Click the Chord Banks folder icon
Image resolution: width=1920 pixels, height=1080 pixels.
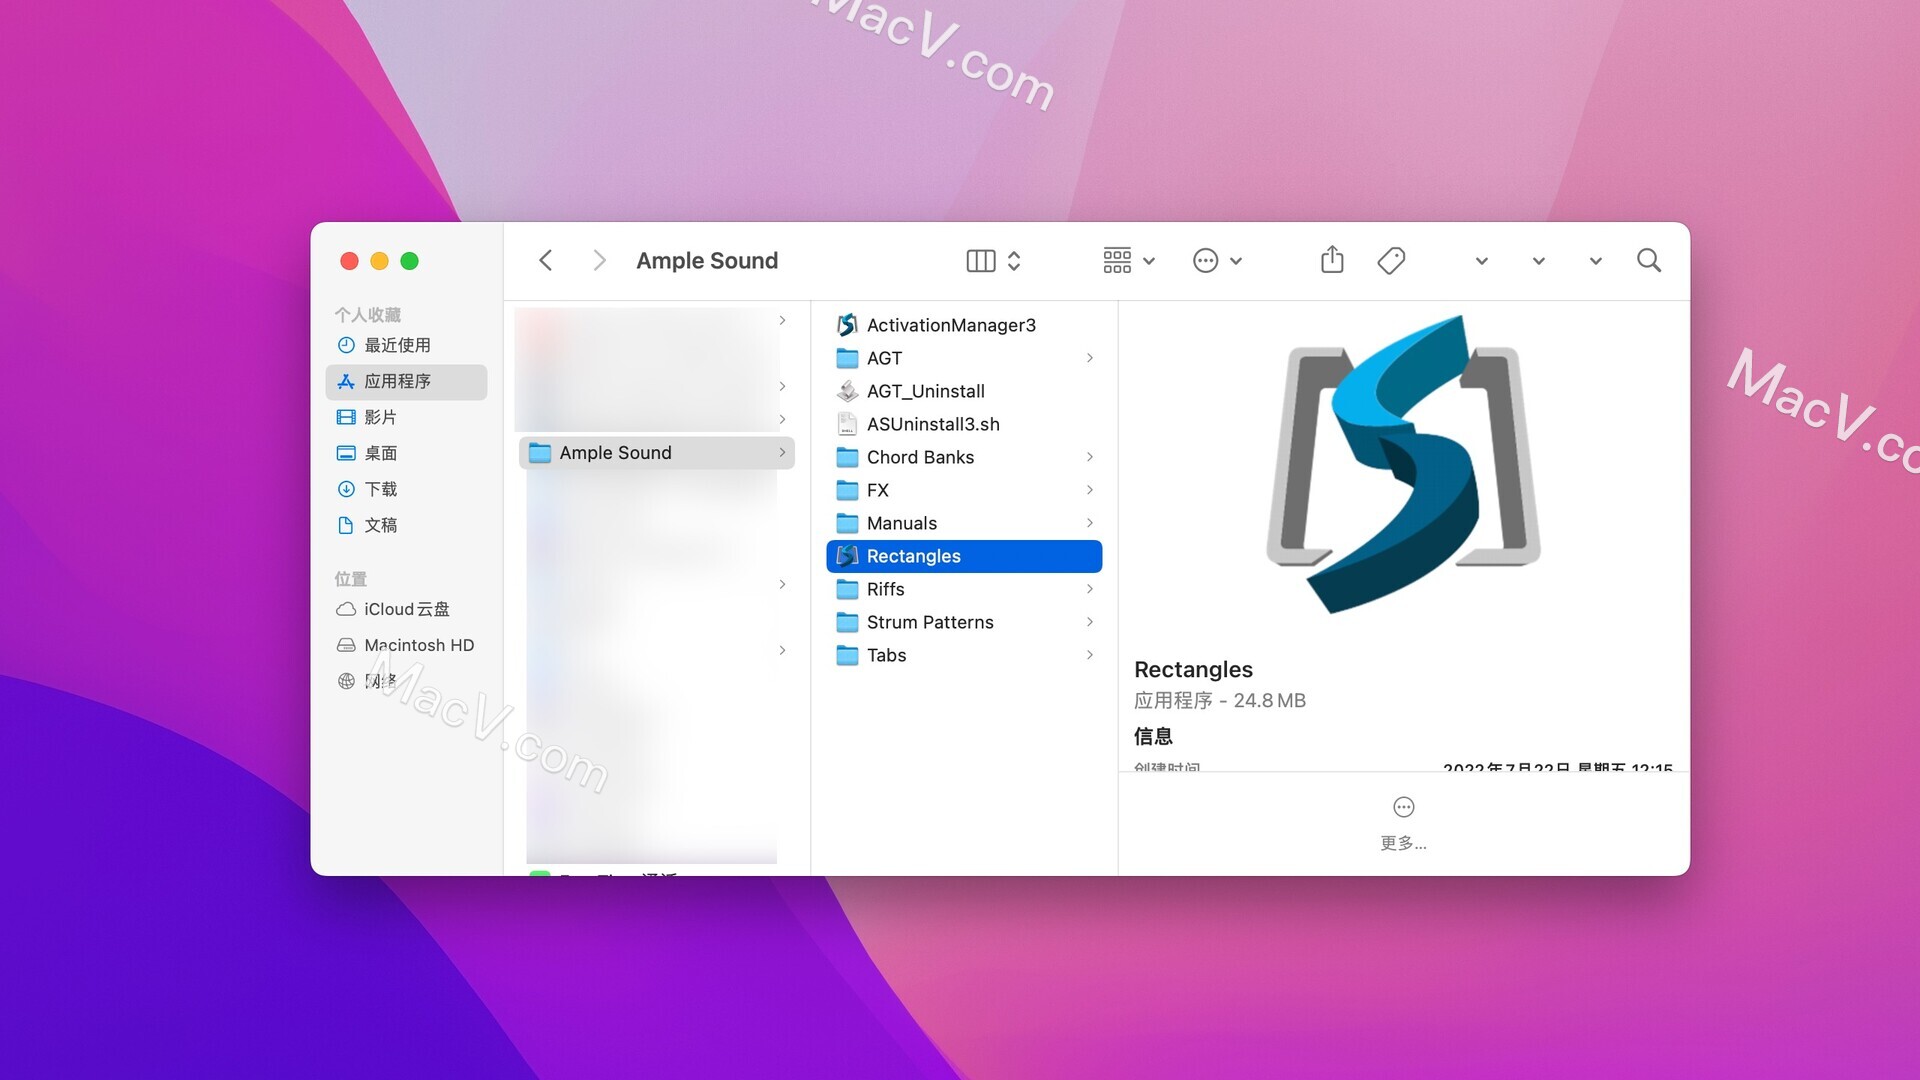pyautogui.click(x=847, y=457)
